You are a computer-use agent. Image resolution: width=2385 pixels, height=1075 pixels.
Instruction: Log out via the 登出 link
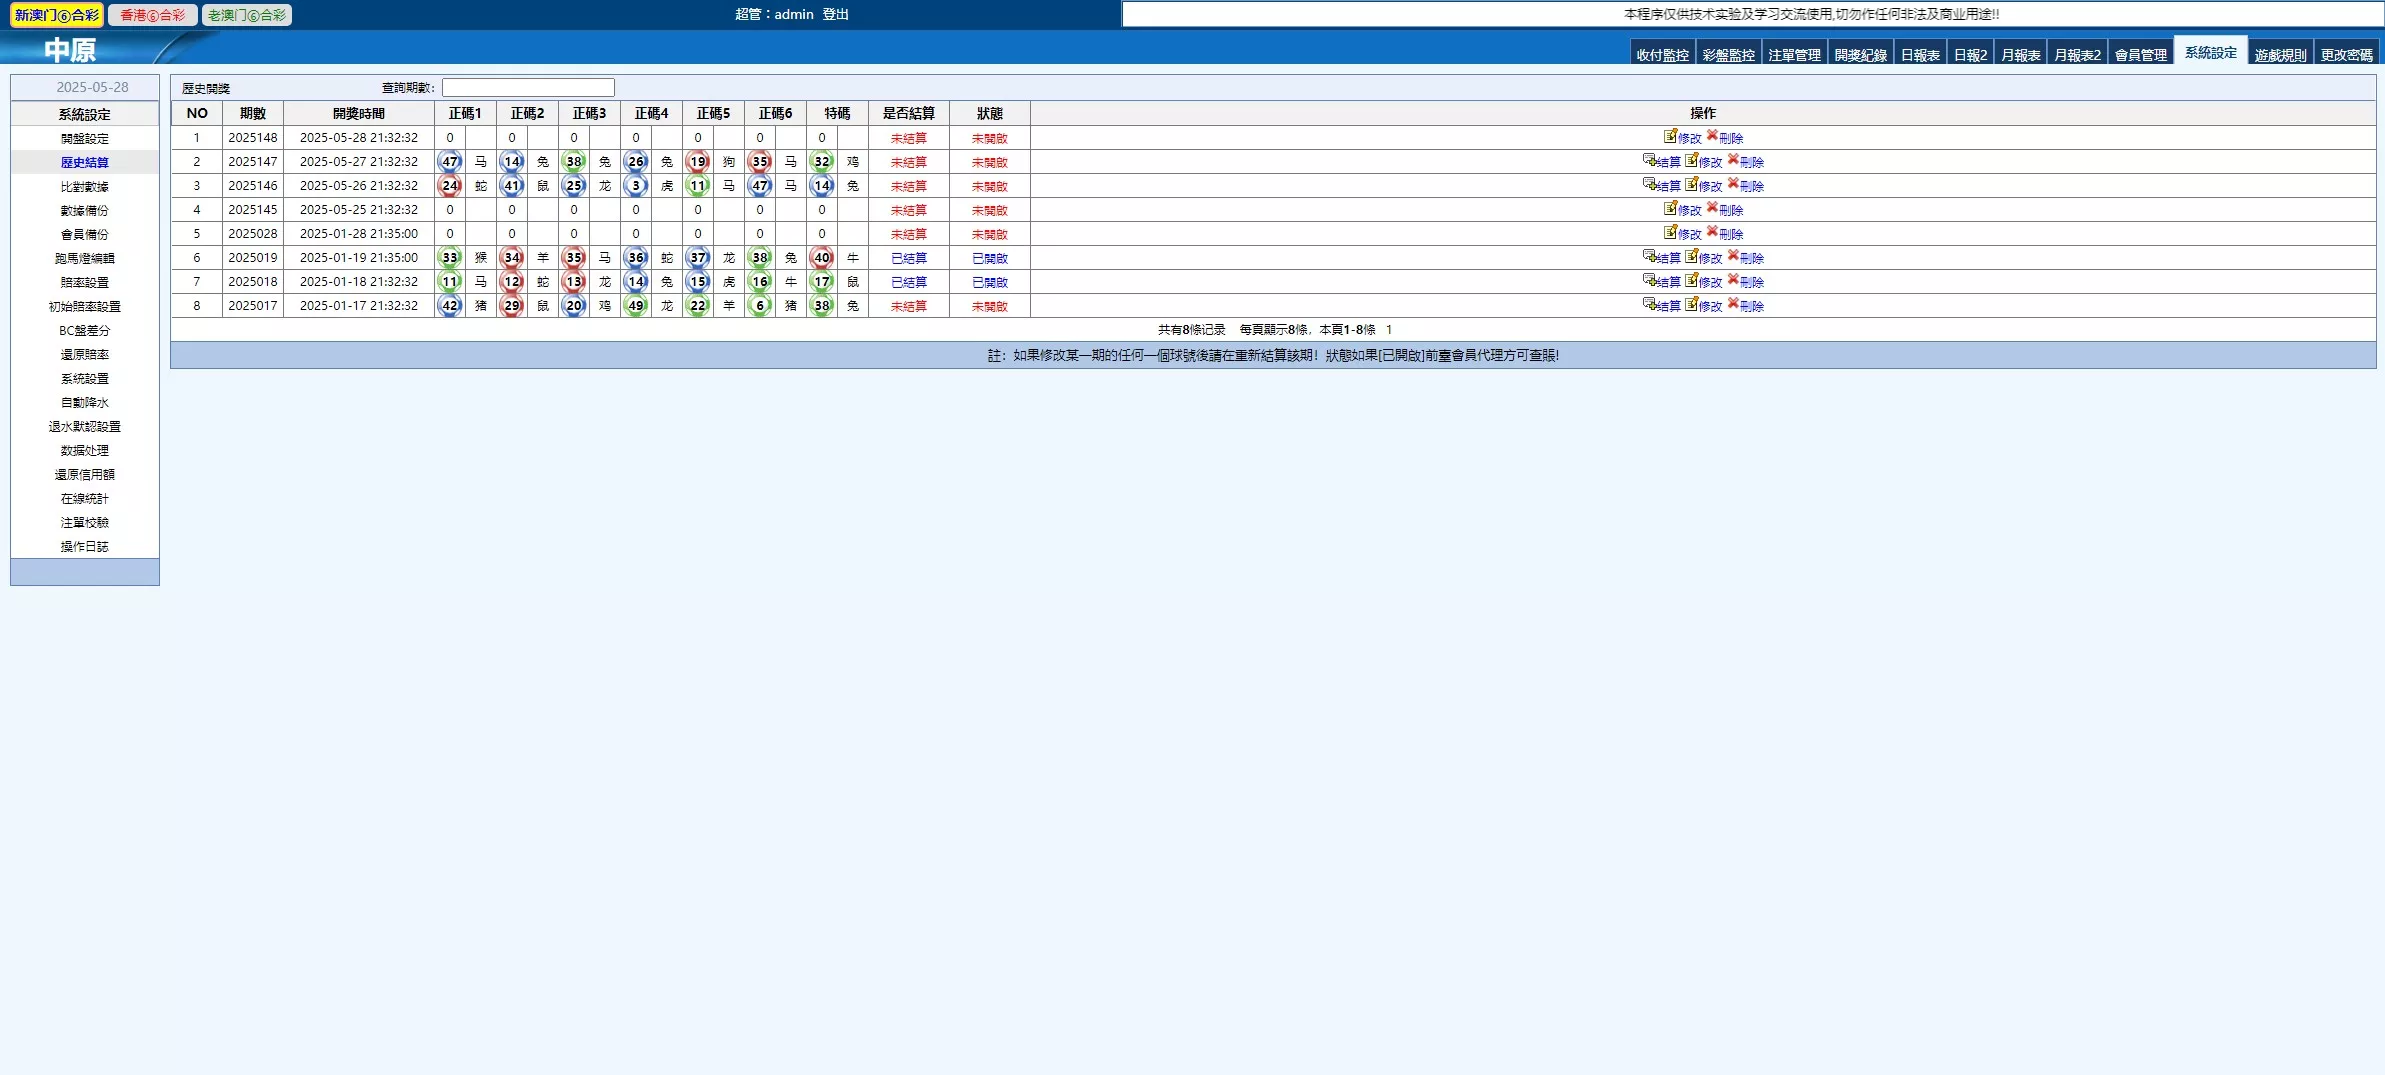pyautogui.click(x=835, y=14)
